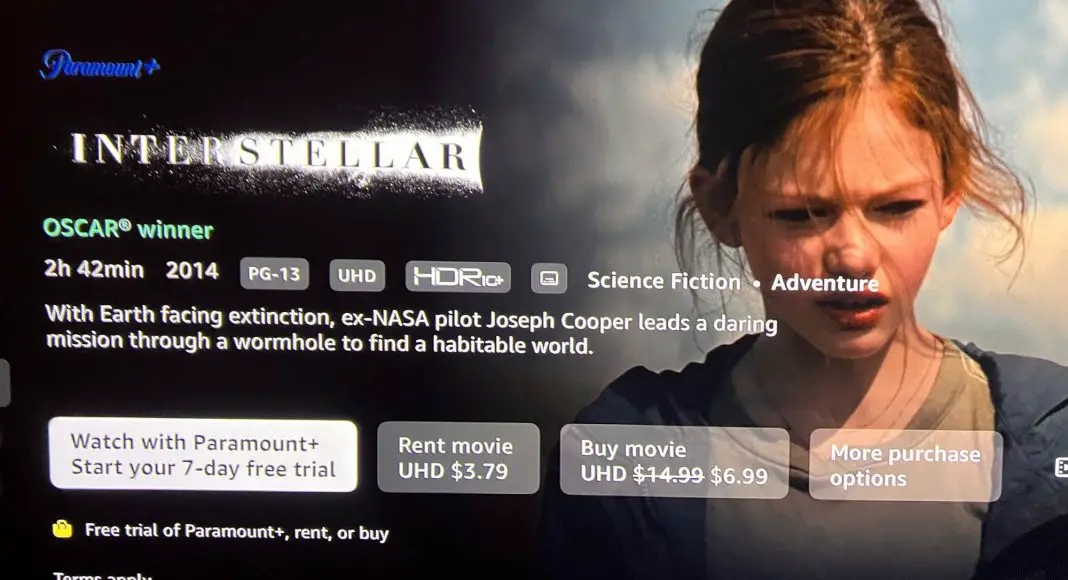This screenshot has width=1068, height=580.
Task: Buy movie in UHD for $6.99
Action: click(674, 462)
